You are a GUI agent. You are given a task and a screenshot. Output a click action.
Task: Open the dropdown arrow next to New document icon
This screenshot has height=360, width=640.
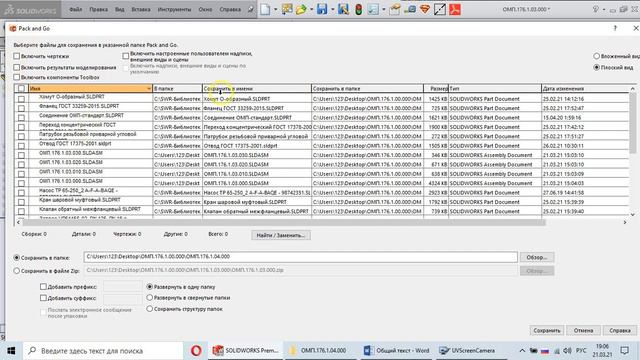276,9
